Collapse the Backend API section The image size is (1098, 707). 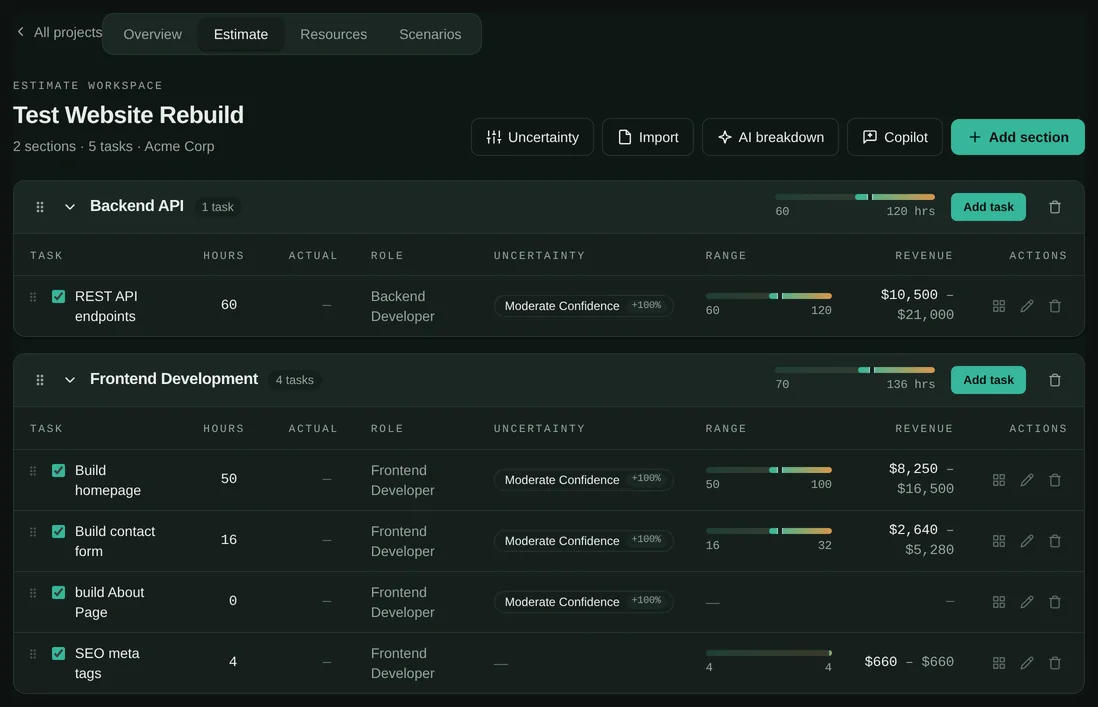(69, 207)
